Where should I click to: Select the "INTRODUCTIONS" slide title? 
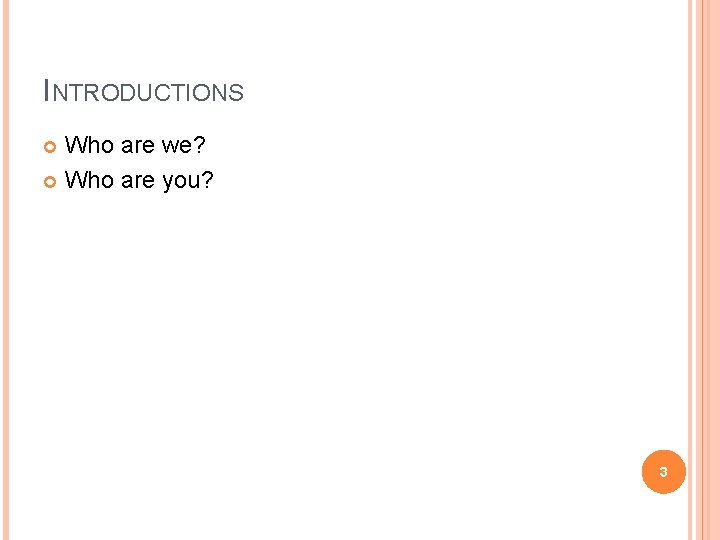coord(144,93)
